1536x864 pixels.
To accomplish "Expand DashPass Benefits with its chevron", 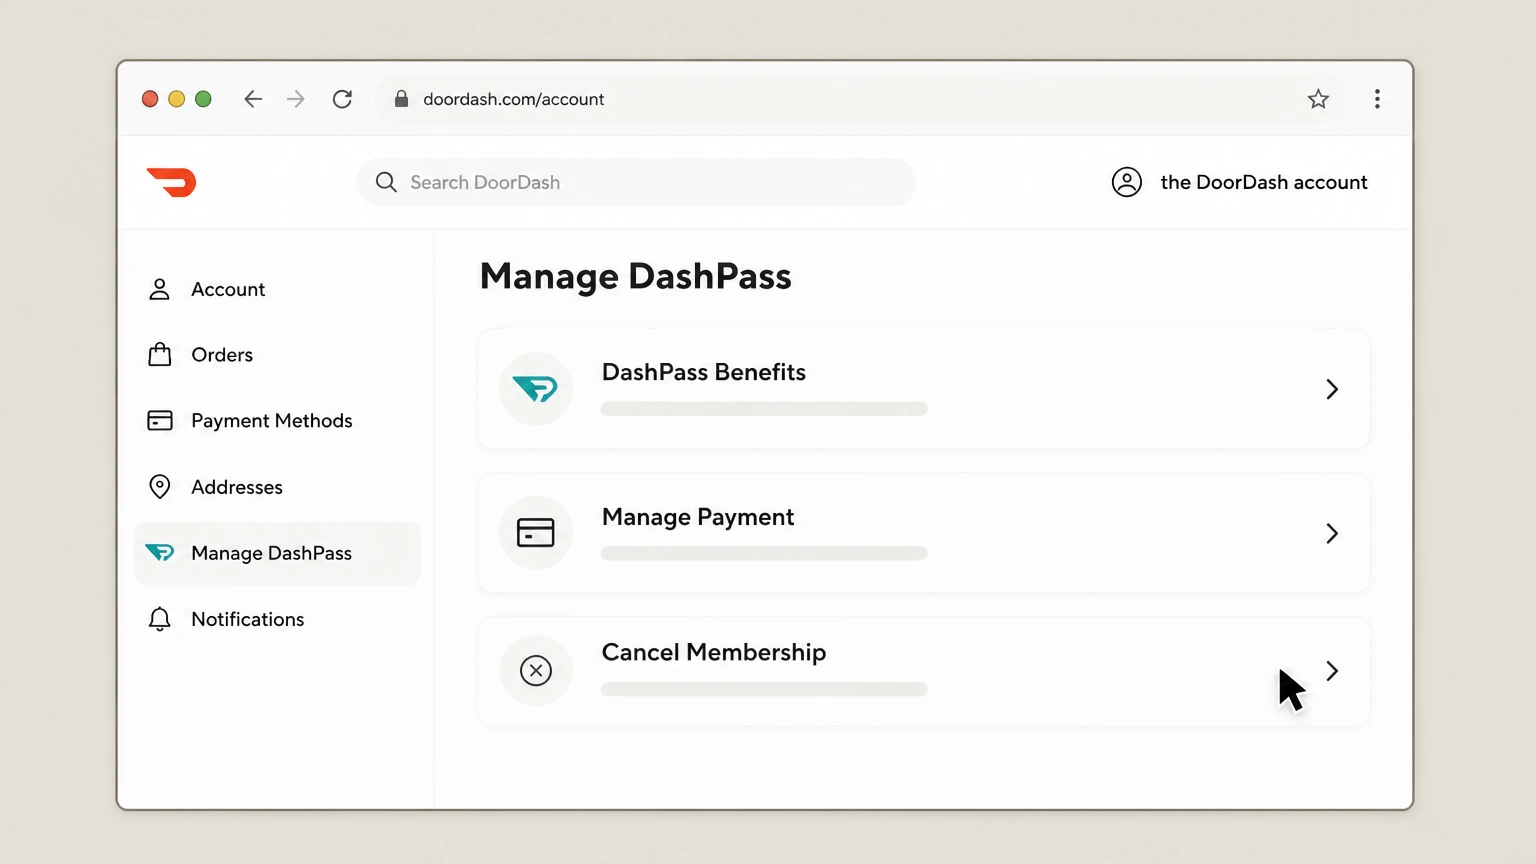I will (x=1332, y=389).
